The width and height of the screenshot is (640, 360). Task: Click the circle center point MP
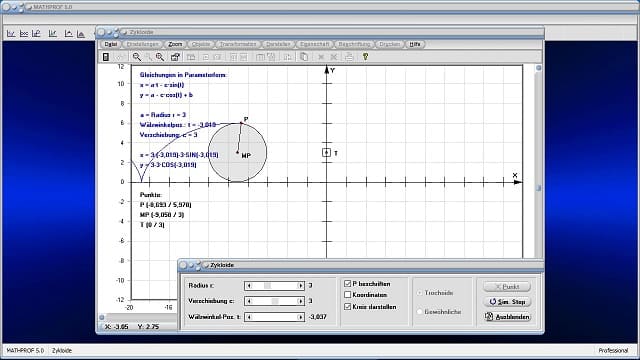(237, 152)
